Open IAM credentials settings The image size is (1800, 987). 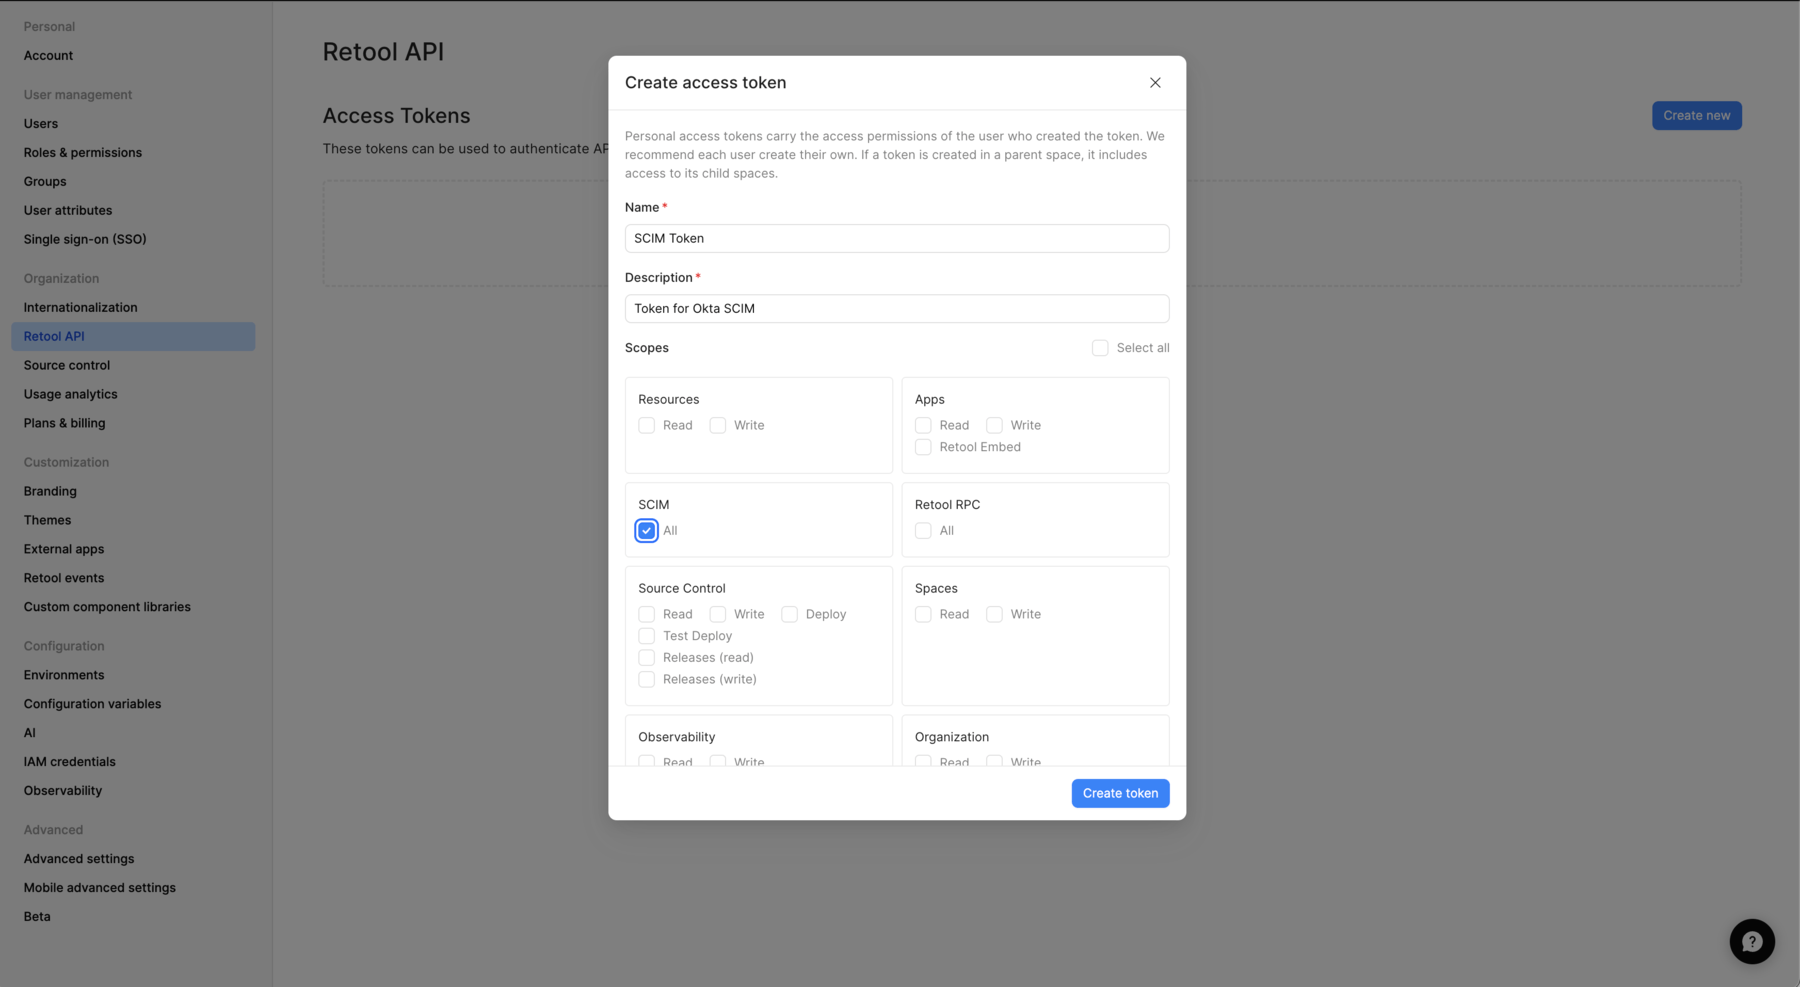click(x=69, y=761)
